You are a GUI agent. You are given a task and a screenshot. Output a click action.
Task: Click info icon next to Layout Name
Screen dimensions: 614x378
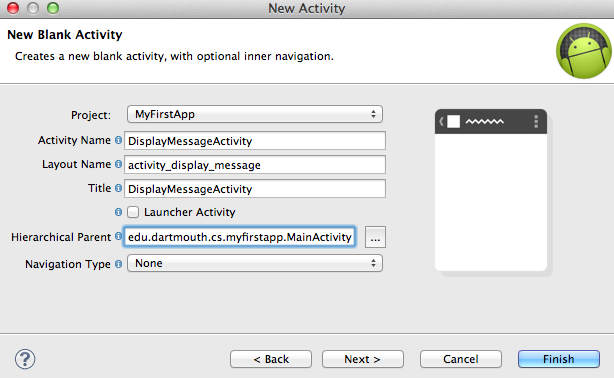tap(118, 164)
